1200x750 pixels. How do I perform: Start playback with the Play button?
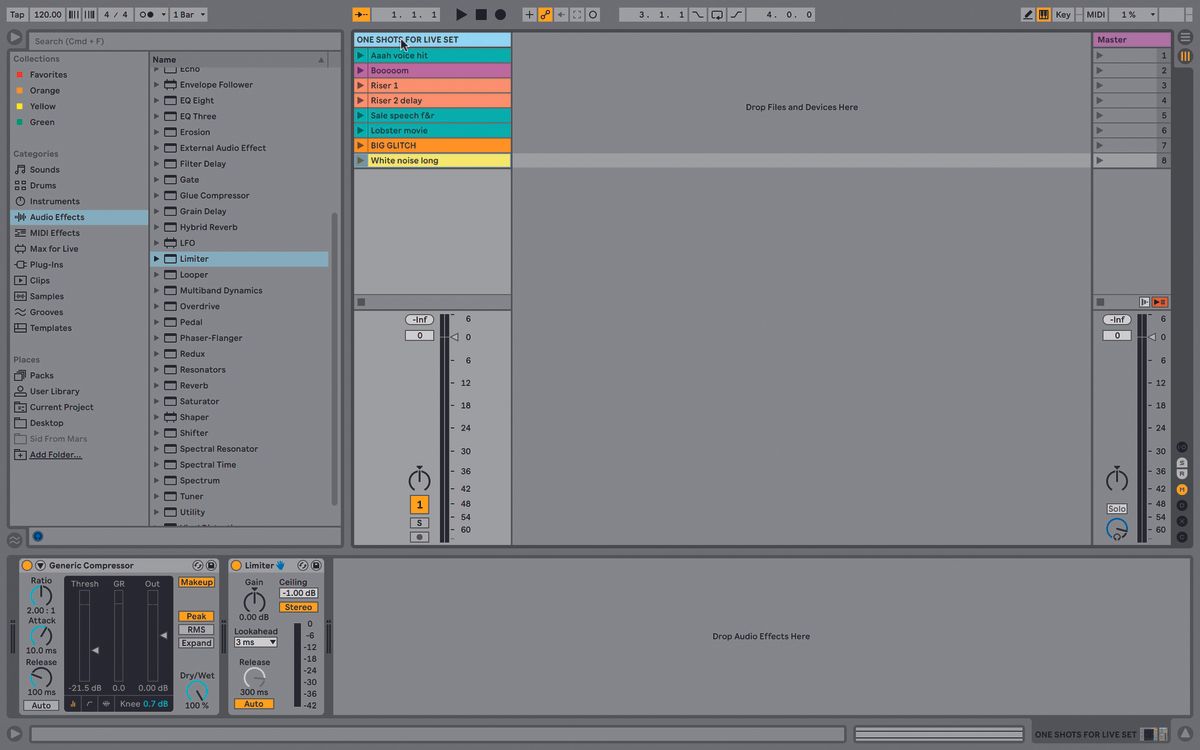tap(461, 15)
